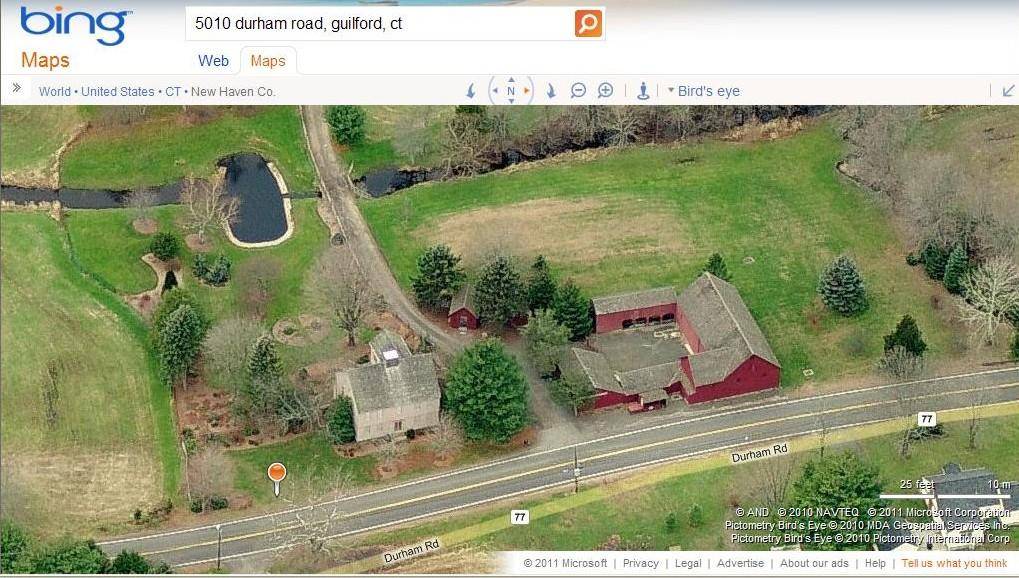Click the orange location pushpin on the map
The width and height of the screenshot is (1019, 578).
pos(277,478)
